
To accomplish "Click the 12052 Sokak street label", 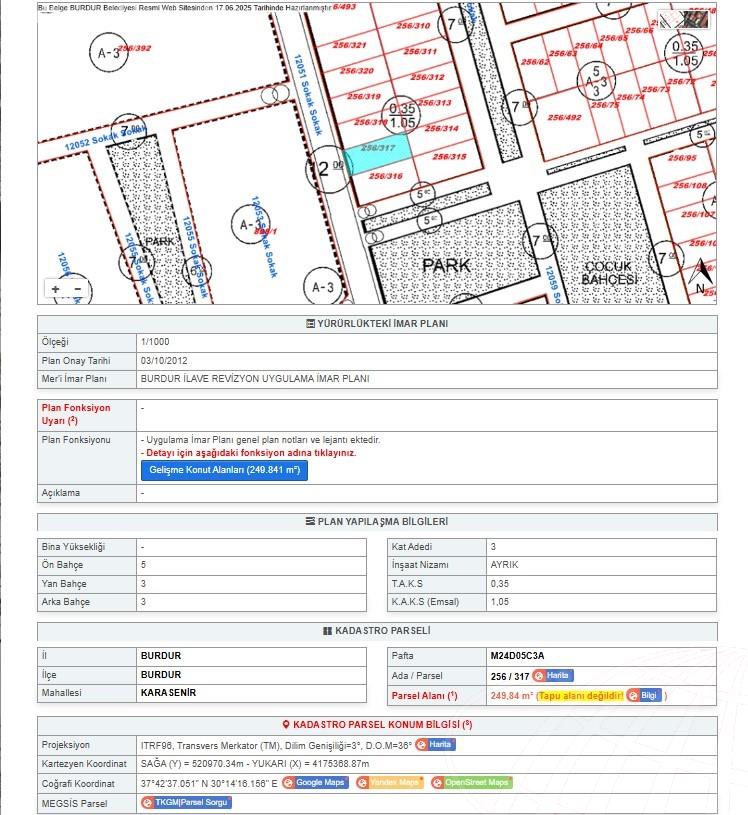I will [106, 138].
